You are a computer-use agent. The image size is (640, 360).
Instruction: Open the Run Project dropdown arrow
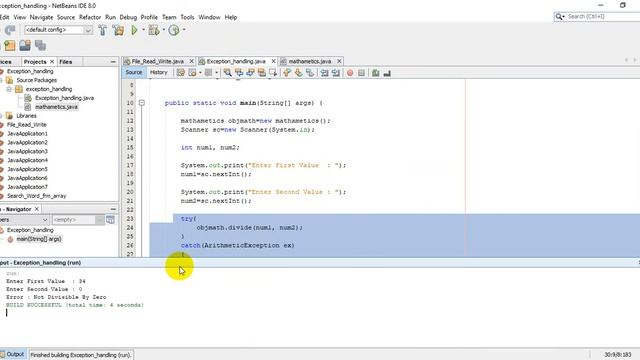click(x=143, y=30)
